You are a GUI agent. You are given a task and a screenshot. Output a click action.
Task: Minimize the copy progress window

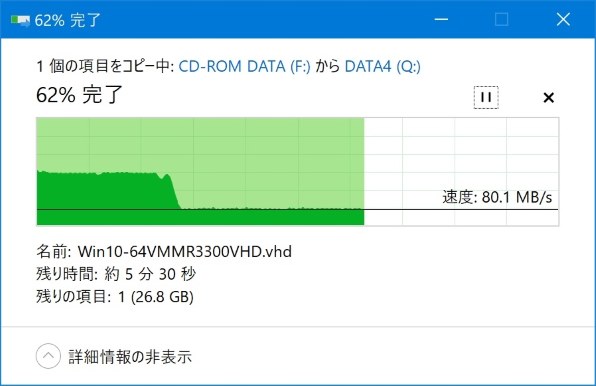[x=441, y=19]
